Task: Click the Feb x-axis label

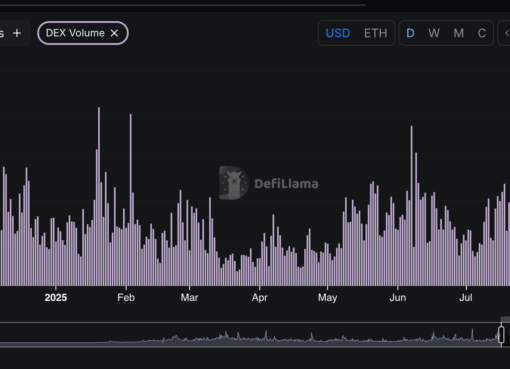Action: (126, 297)
